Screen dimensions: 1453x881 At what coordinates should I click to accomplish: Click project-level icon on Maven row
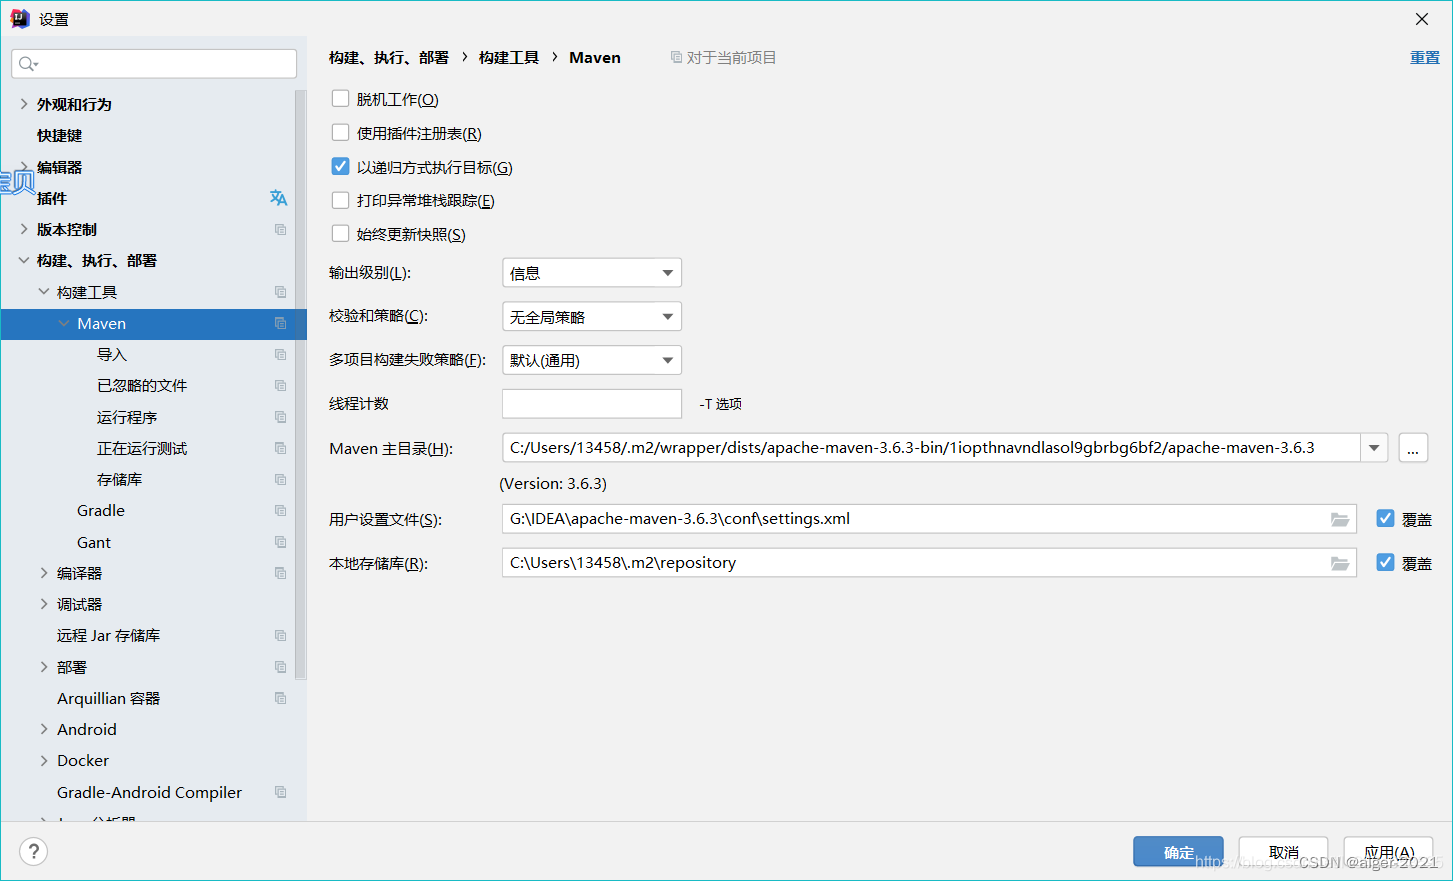pos(281,324)
